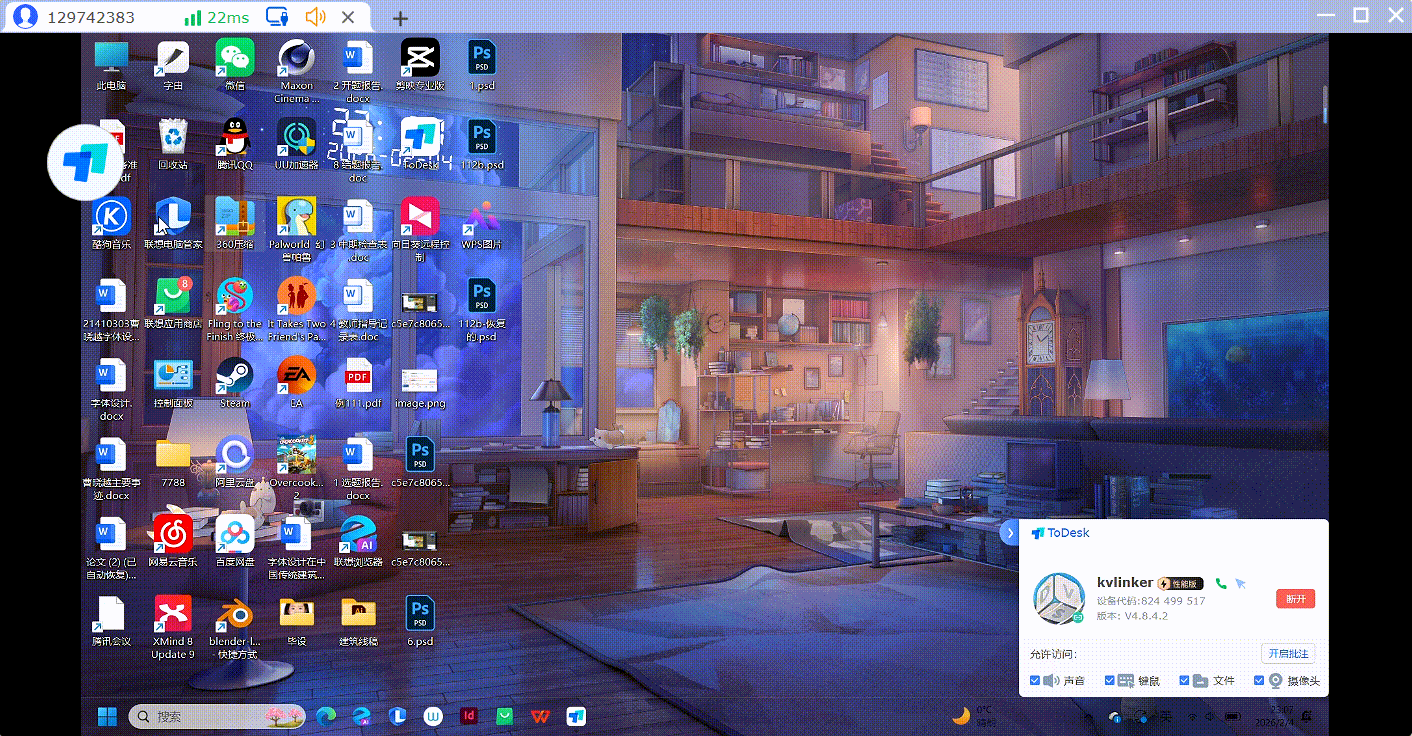Select the 1.psd file on desktop
1412x736 pixels.
point(482,63)
